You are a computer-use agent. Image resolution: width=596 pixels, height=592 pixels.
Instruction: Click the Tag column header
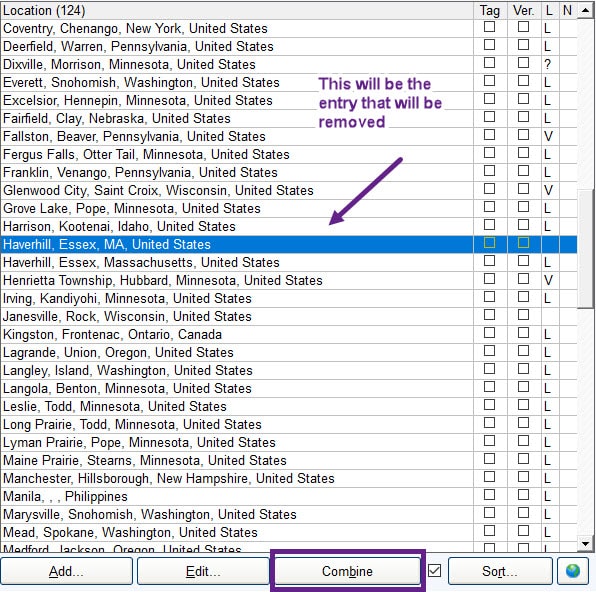(490, 11)
